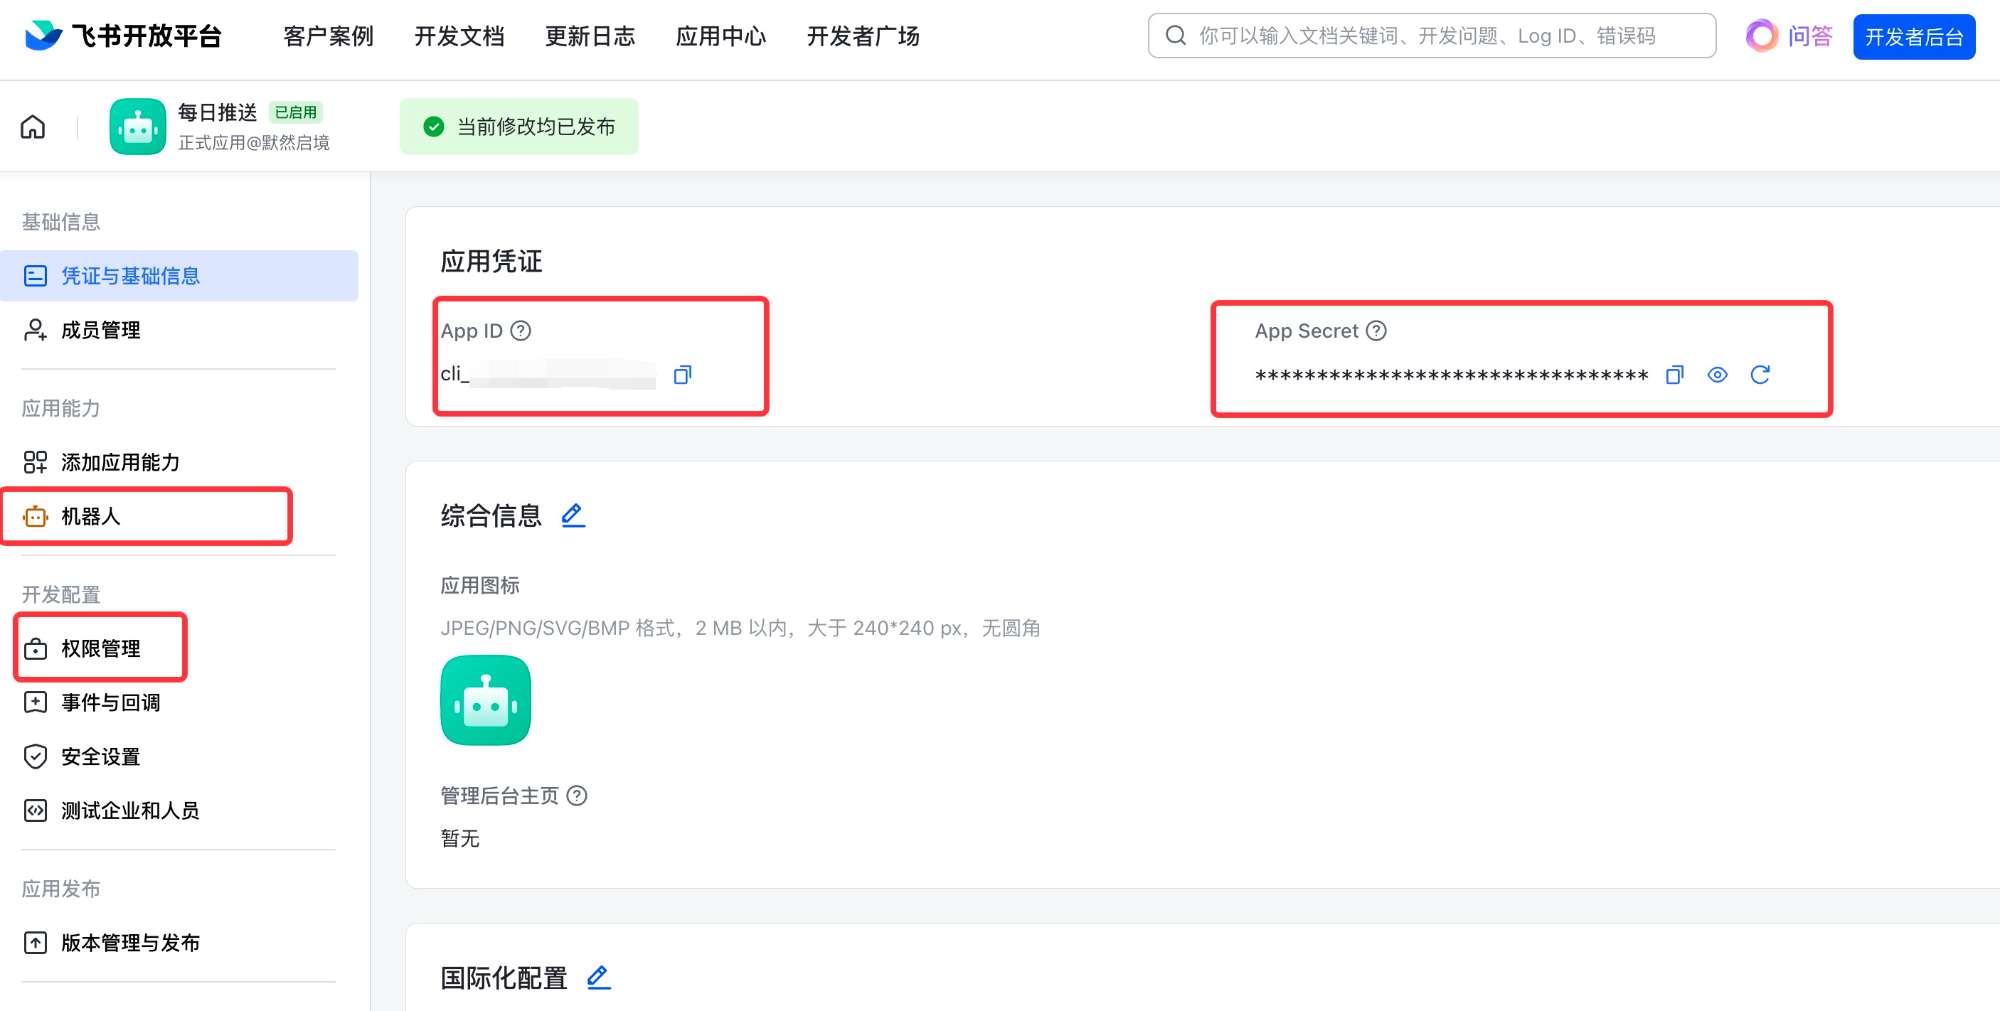Click the 已启用 status badge

(296, 112)
